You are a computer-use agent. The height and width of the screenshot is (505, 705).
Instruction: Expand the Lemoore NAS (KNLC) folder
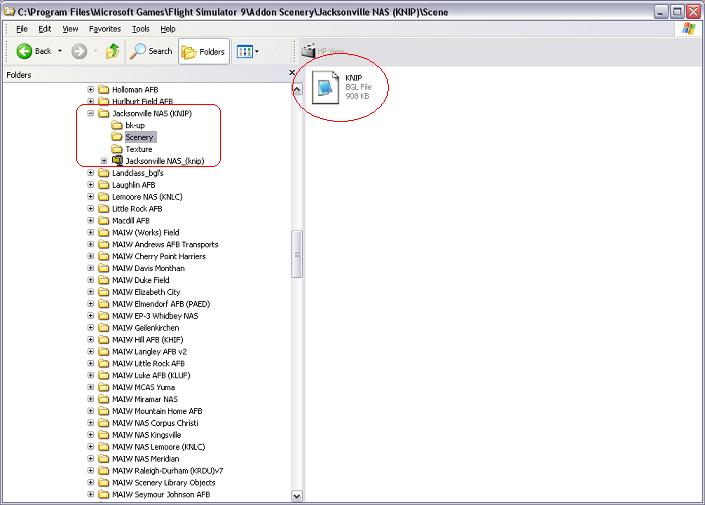[91, 197]
